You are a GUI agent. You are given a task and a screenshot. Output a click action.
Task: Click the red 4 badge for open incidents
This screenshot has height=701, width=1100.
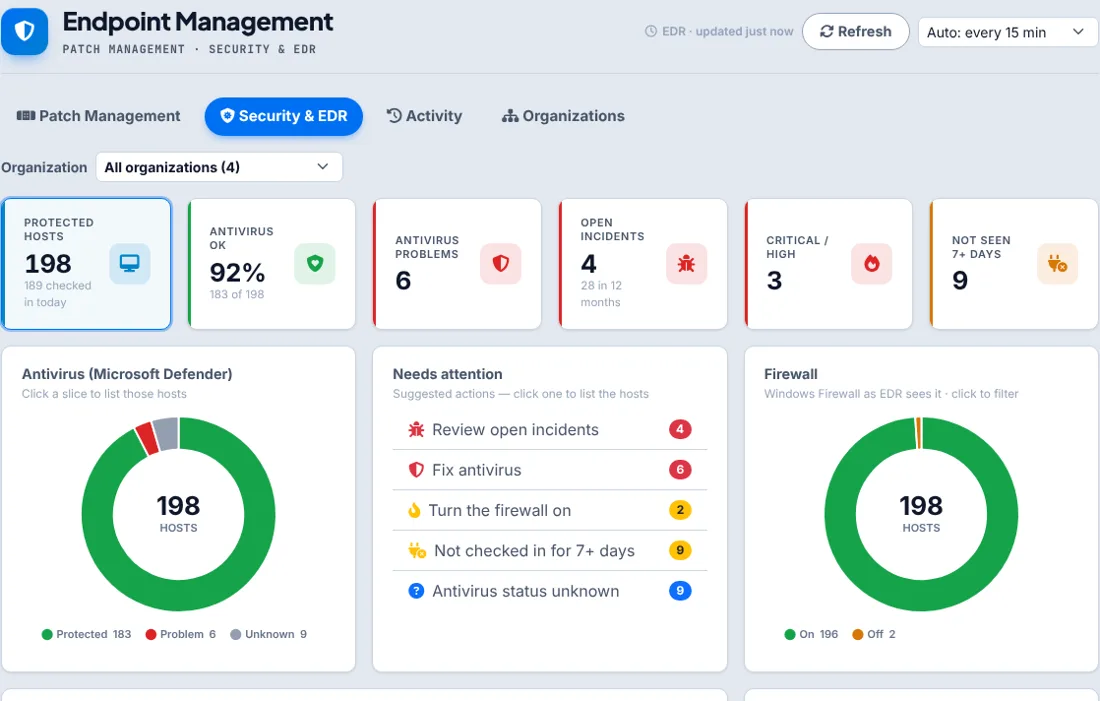[x=680, y=429]
